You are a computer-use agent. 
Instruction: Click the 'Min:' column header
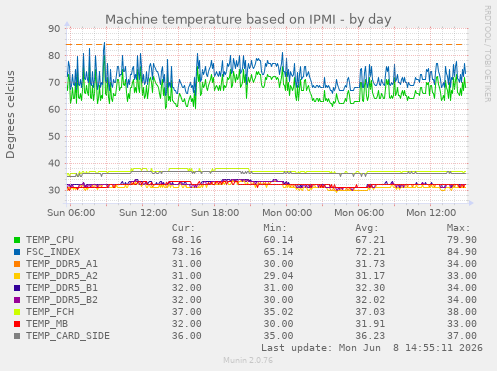(x=275, y=228)
